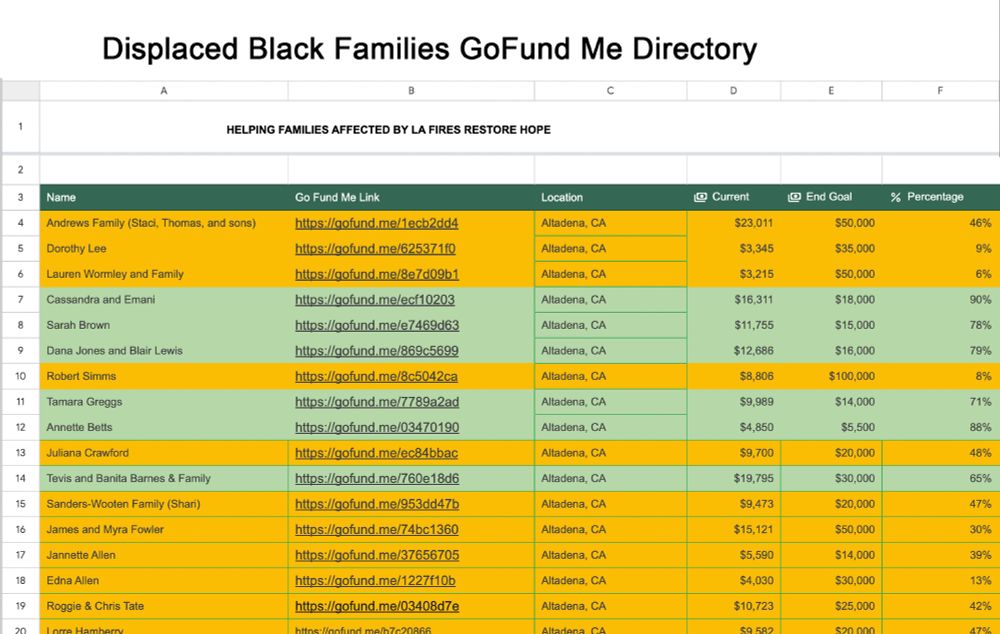Open the gofund.me/8e7d09b1 link
The height and width of the screenshot is (634, 1000).
377,274
